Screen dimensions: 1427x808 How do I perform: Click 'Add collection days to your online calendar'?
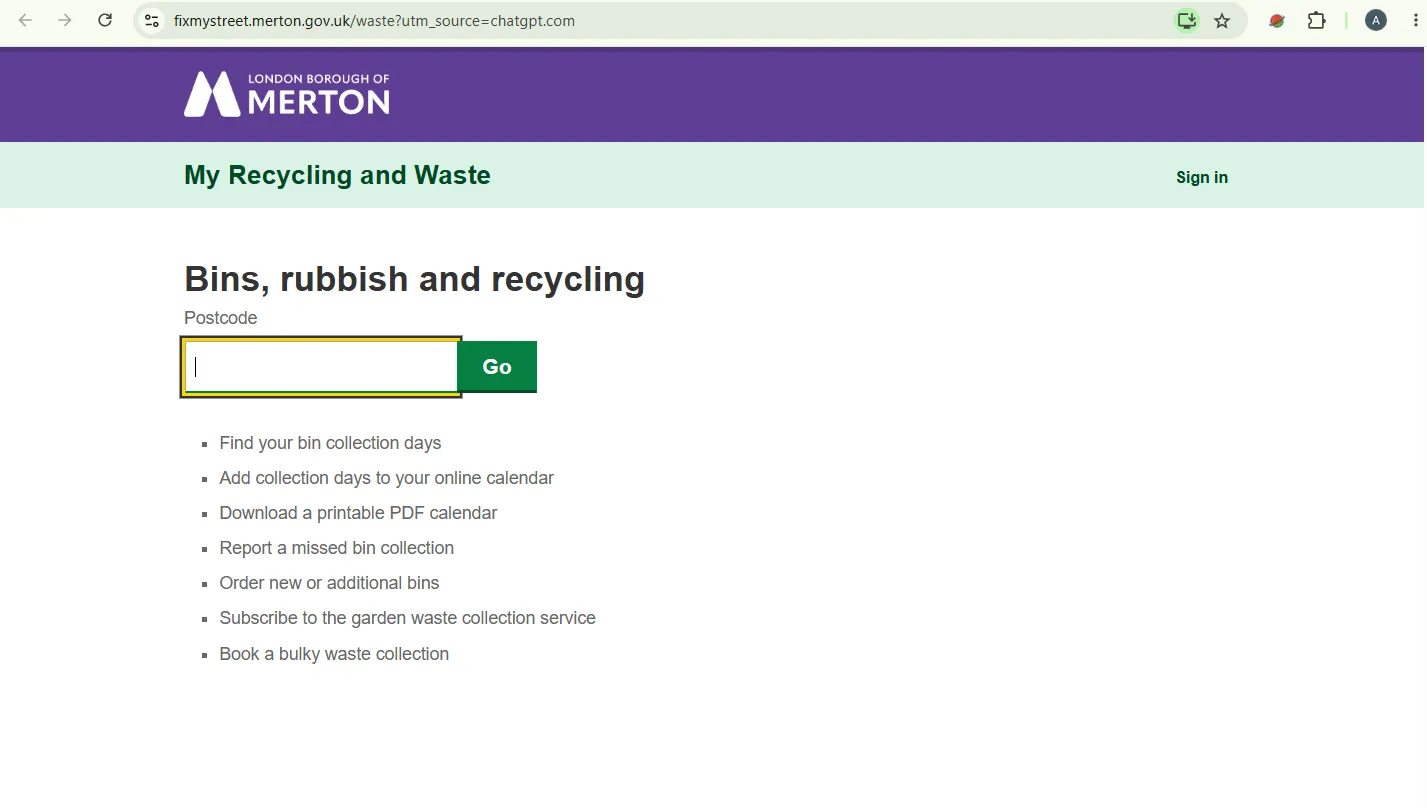[x=386, y=478]
